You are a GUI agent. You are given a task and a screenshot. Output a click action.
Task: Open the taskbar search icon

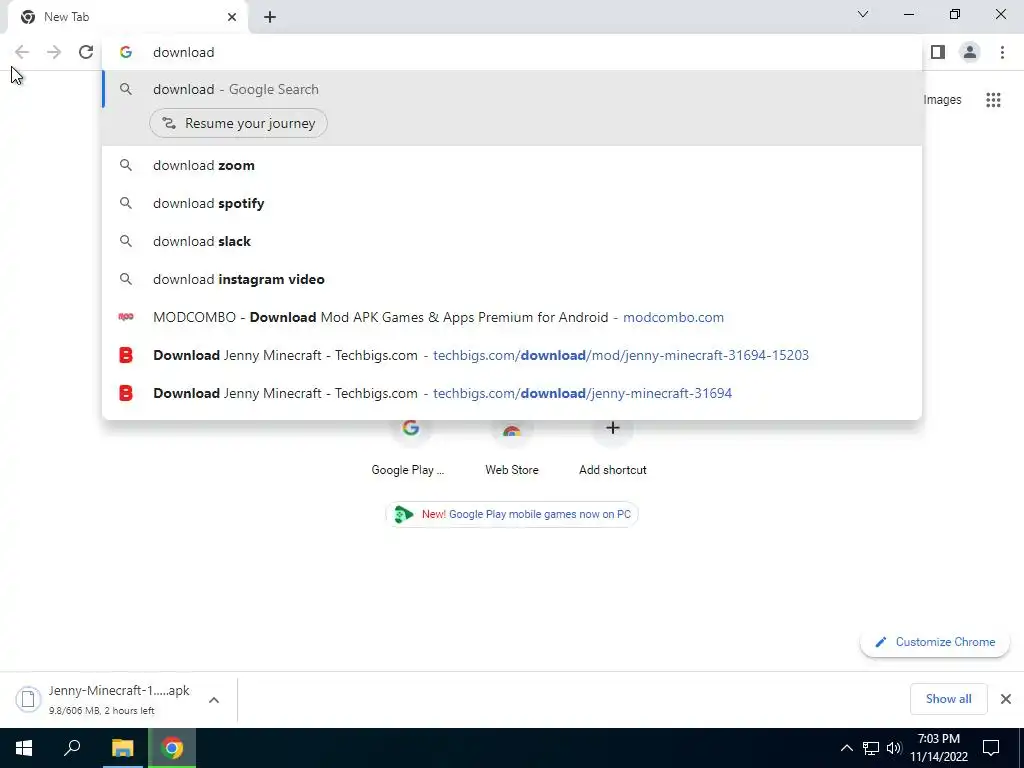[72, 748]
